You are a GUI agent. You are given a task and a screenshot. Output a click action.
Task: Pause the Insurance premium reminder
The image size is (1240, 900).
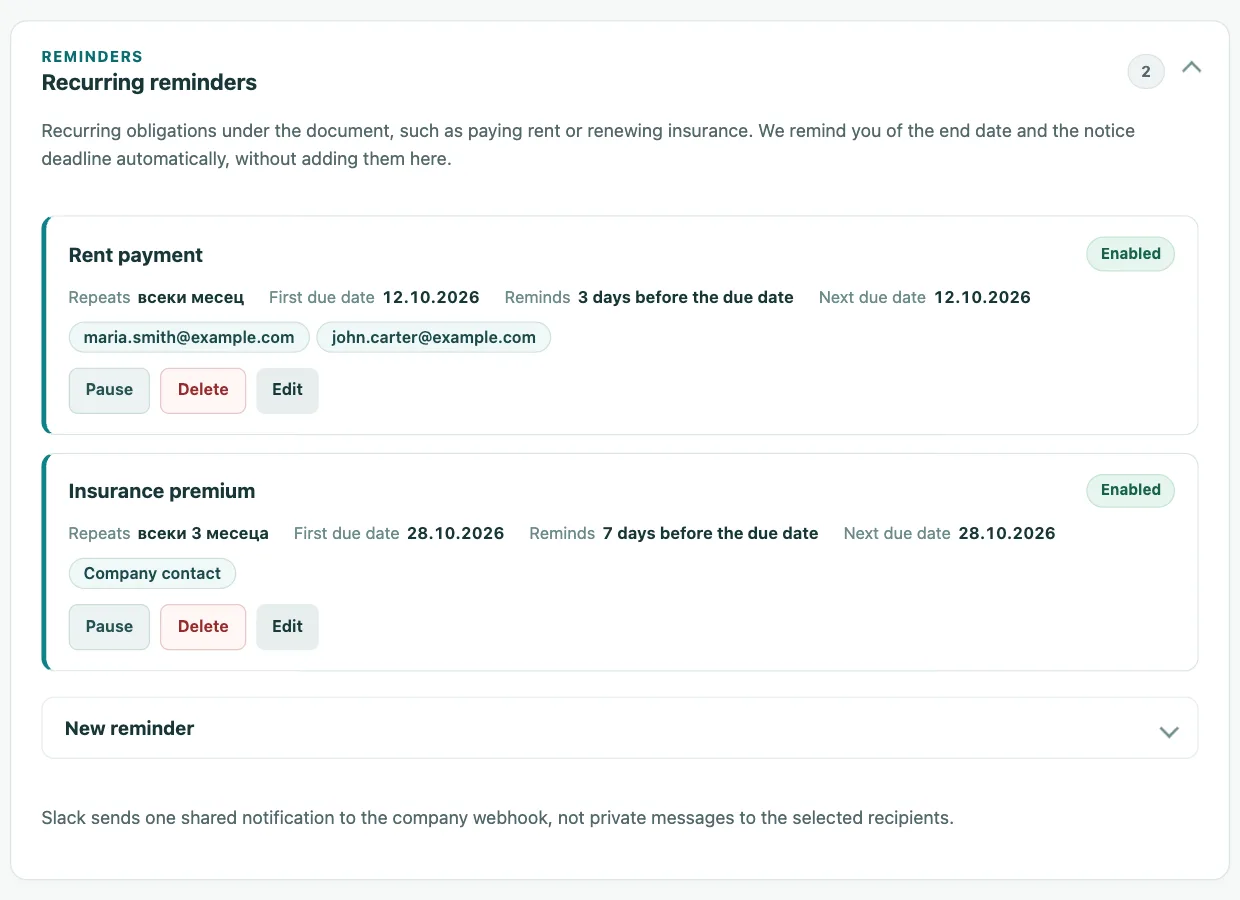[x=109, y=627]
